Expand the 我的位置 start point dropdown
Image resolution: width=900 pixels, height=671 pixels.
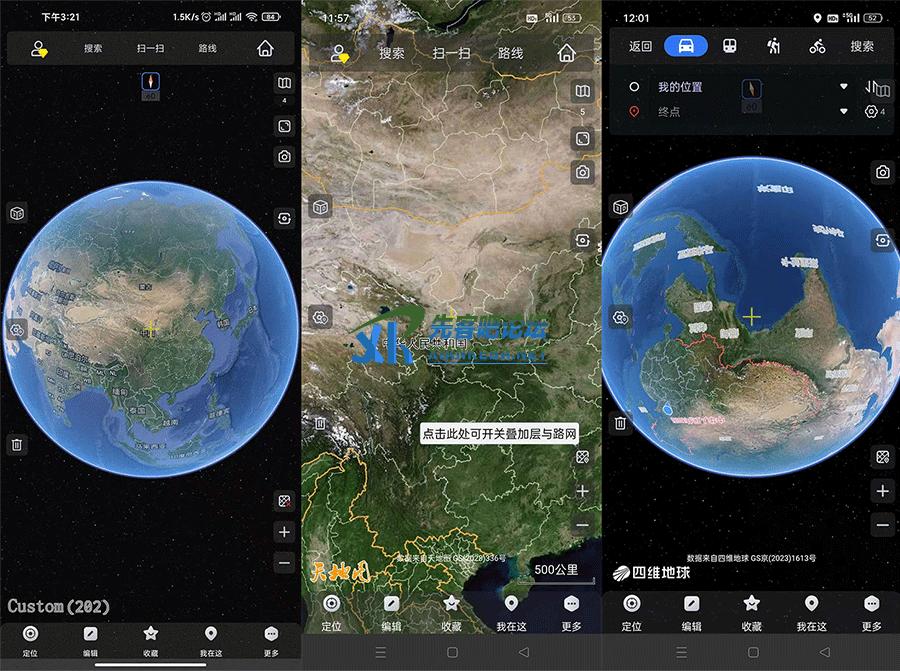point(843,87)
